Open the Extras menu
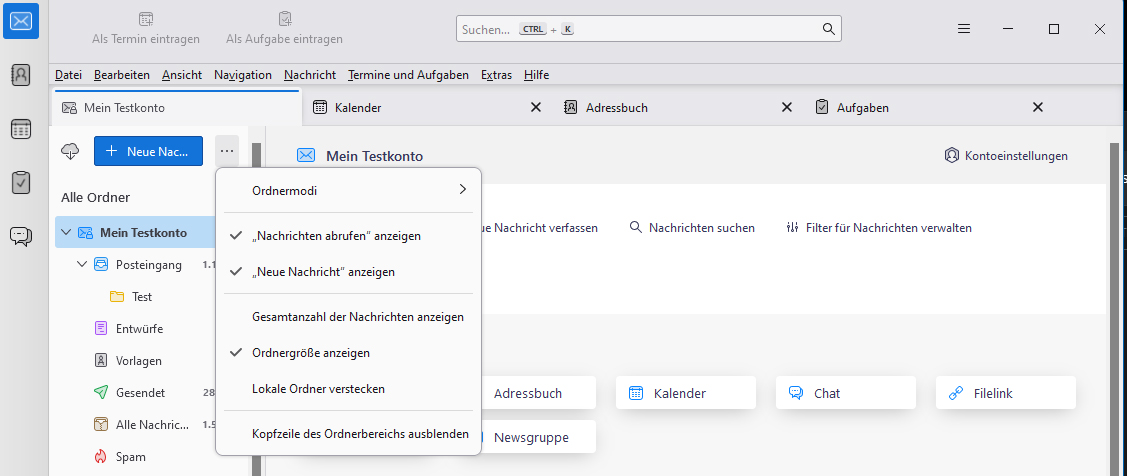This screenshot has height=476, width=1127. click(x=496, y=75)
